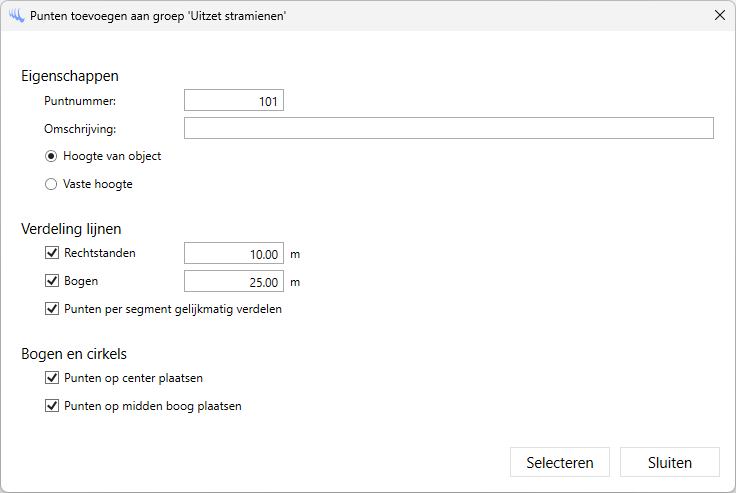Click the Puntnummer input field
This screenshot has width=736, height=493.
click(x=234, y=101)
